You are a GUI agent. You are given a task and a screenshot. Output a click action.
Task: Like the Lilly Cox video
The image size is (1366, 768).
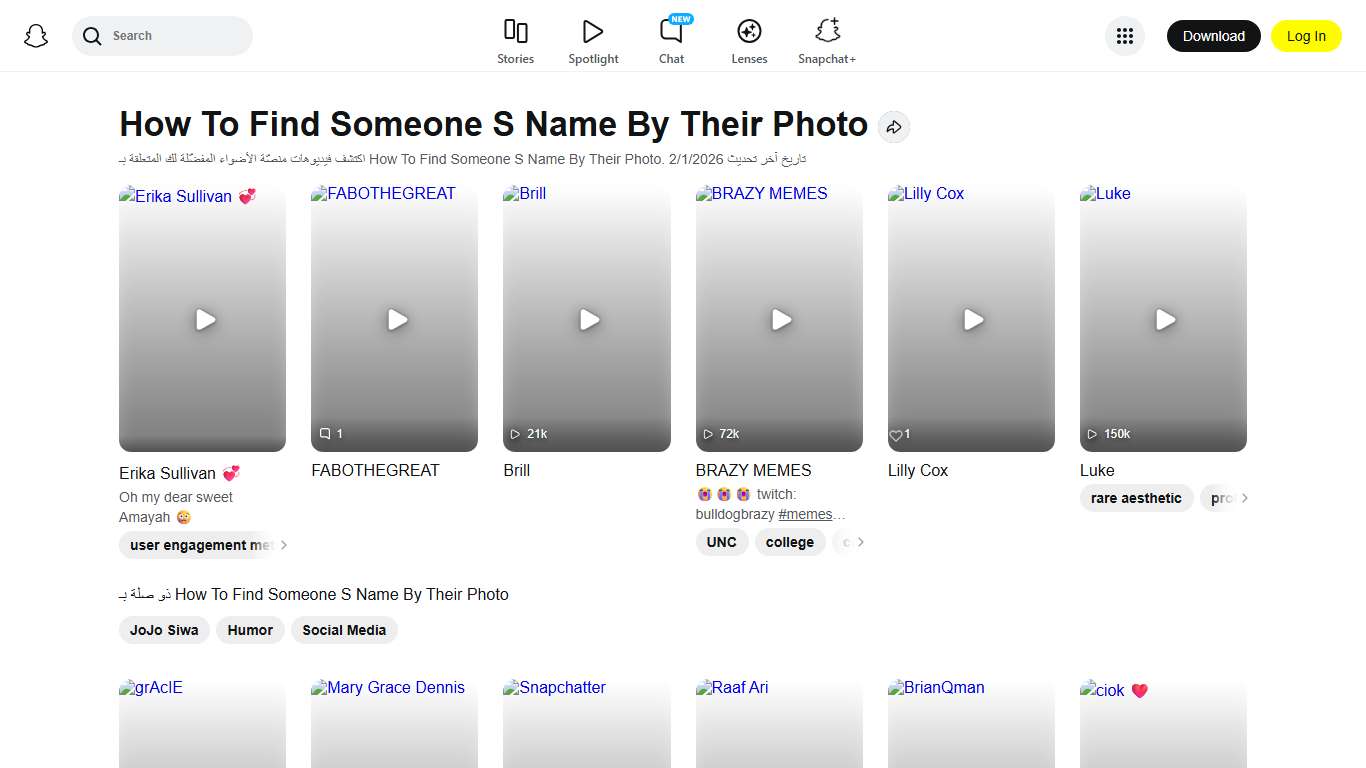pos(896,435)
